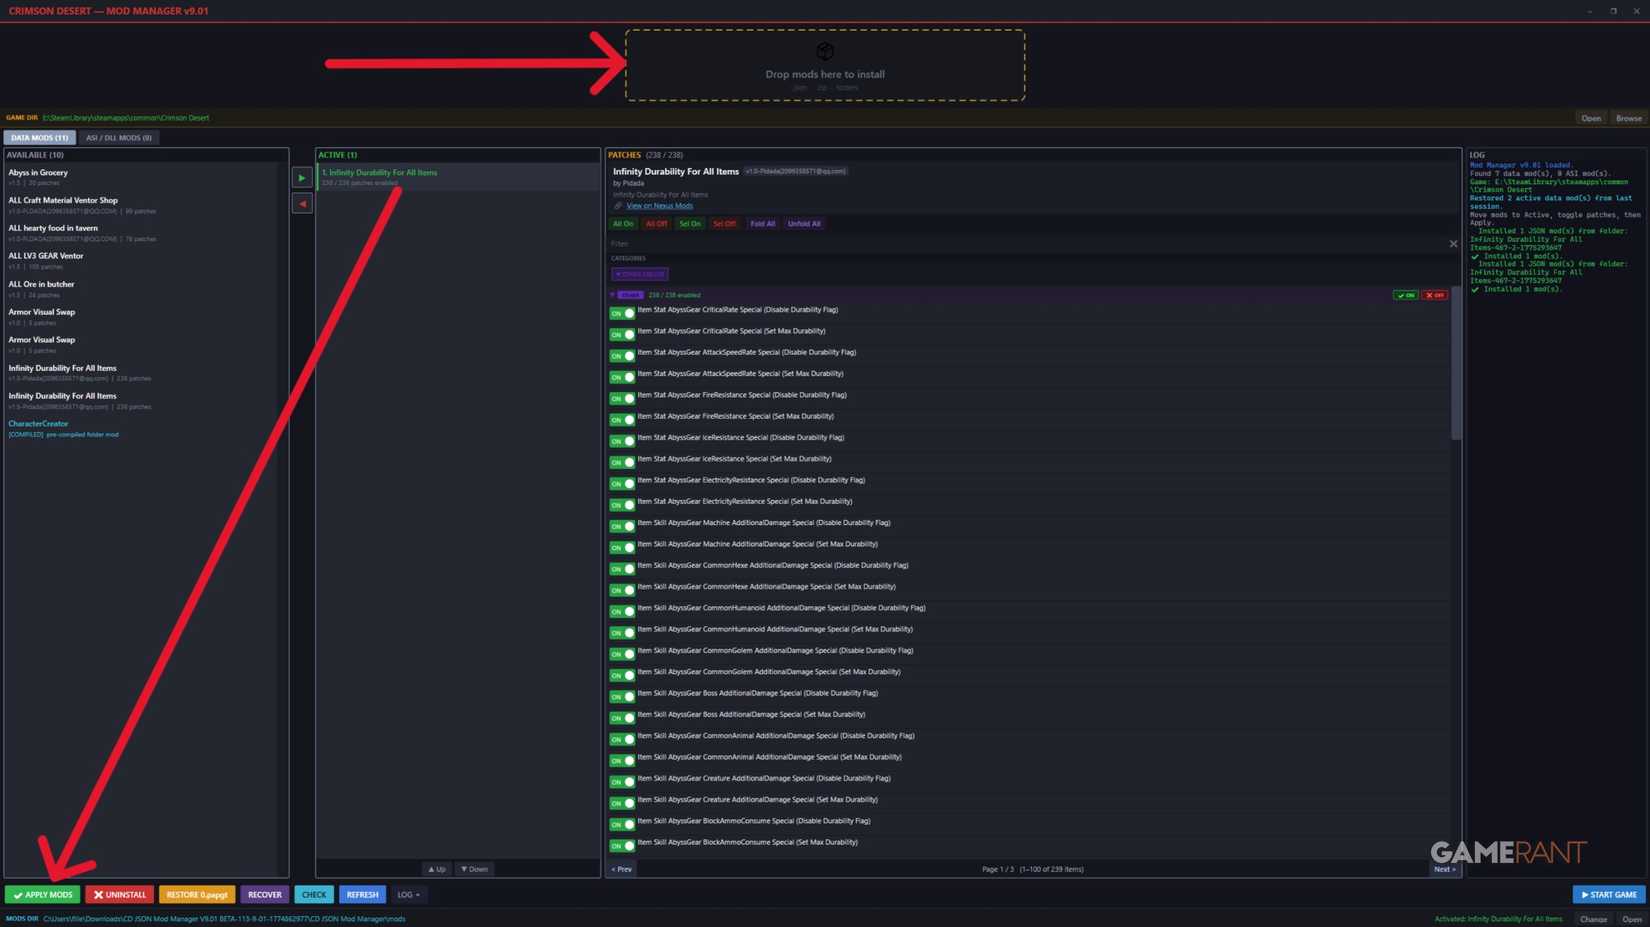1650x927 pixels.
Task: Toggle ElectricityResistance Disable Durability Flag patch
Action: tap(622, 484)
